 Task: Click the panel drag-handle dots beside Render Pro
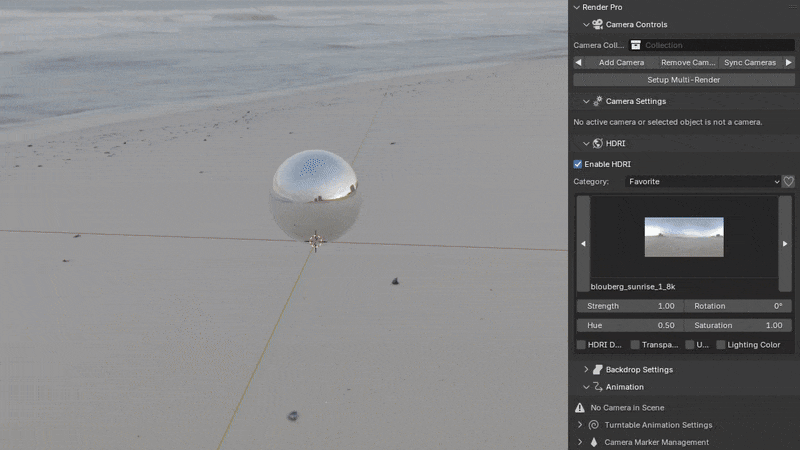click(x=790, y=7)
